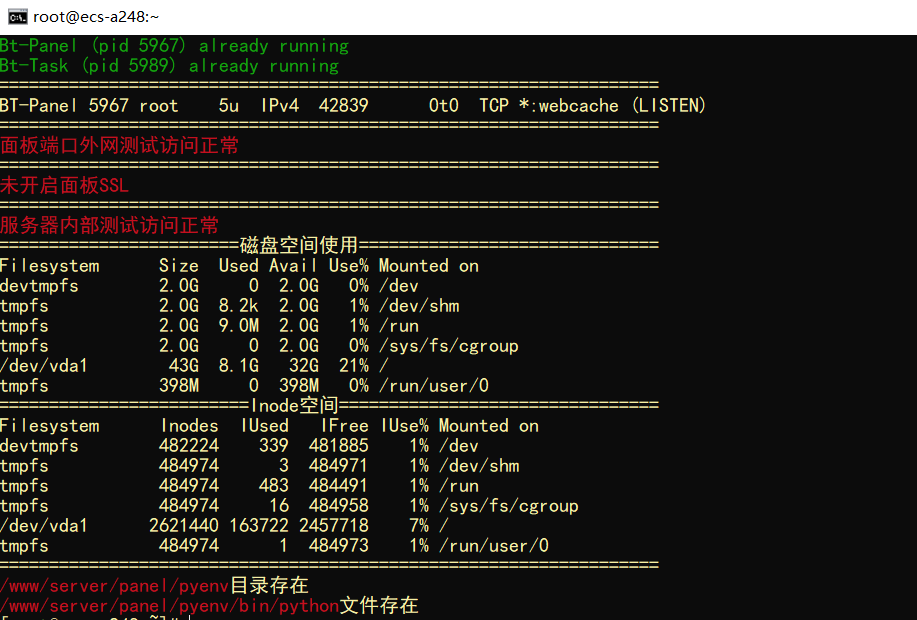Click the 'Inodes' column header
Image resolution: width=917 pixels, height=620 pixels.
coord(189,426)
